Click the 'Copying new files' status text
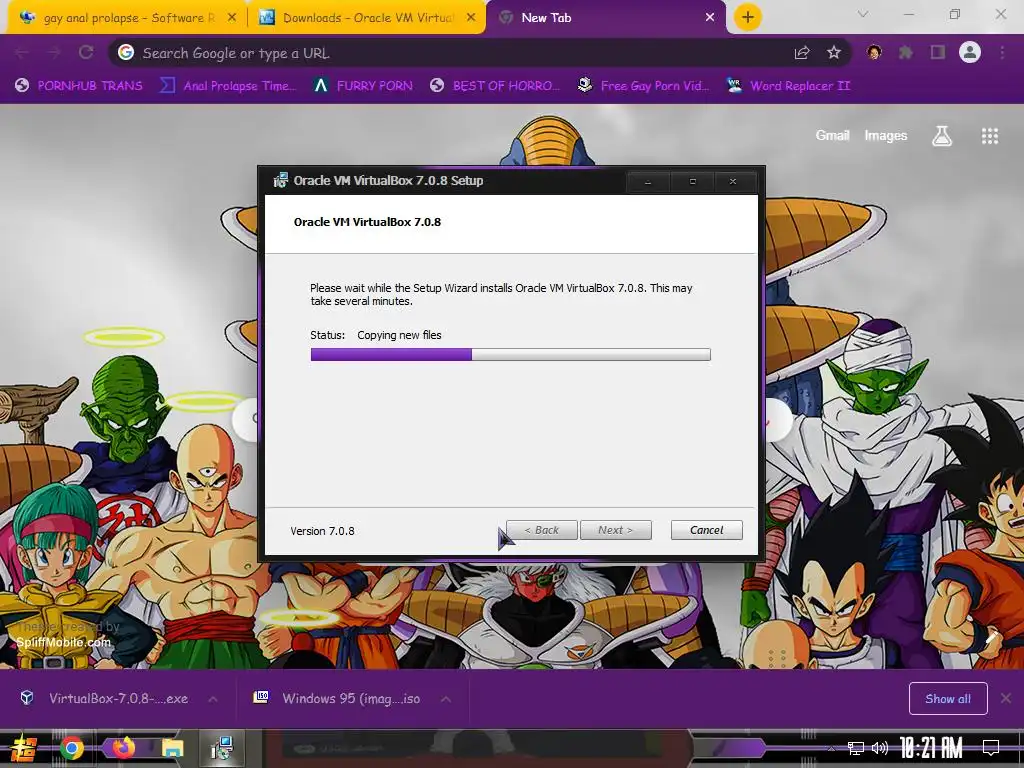 pos(399,335)
